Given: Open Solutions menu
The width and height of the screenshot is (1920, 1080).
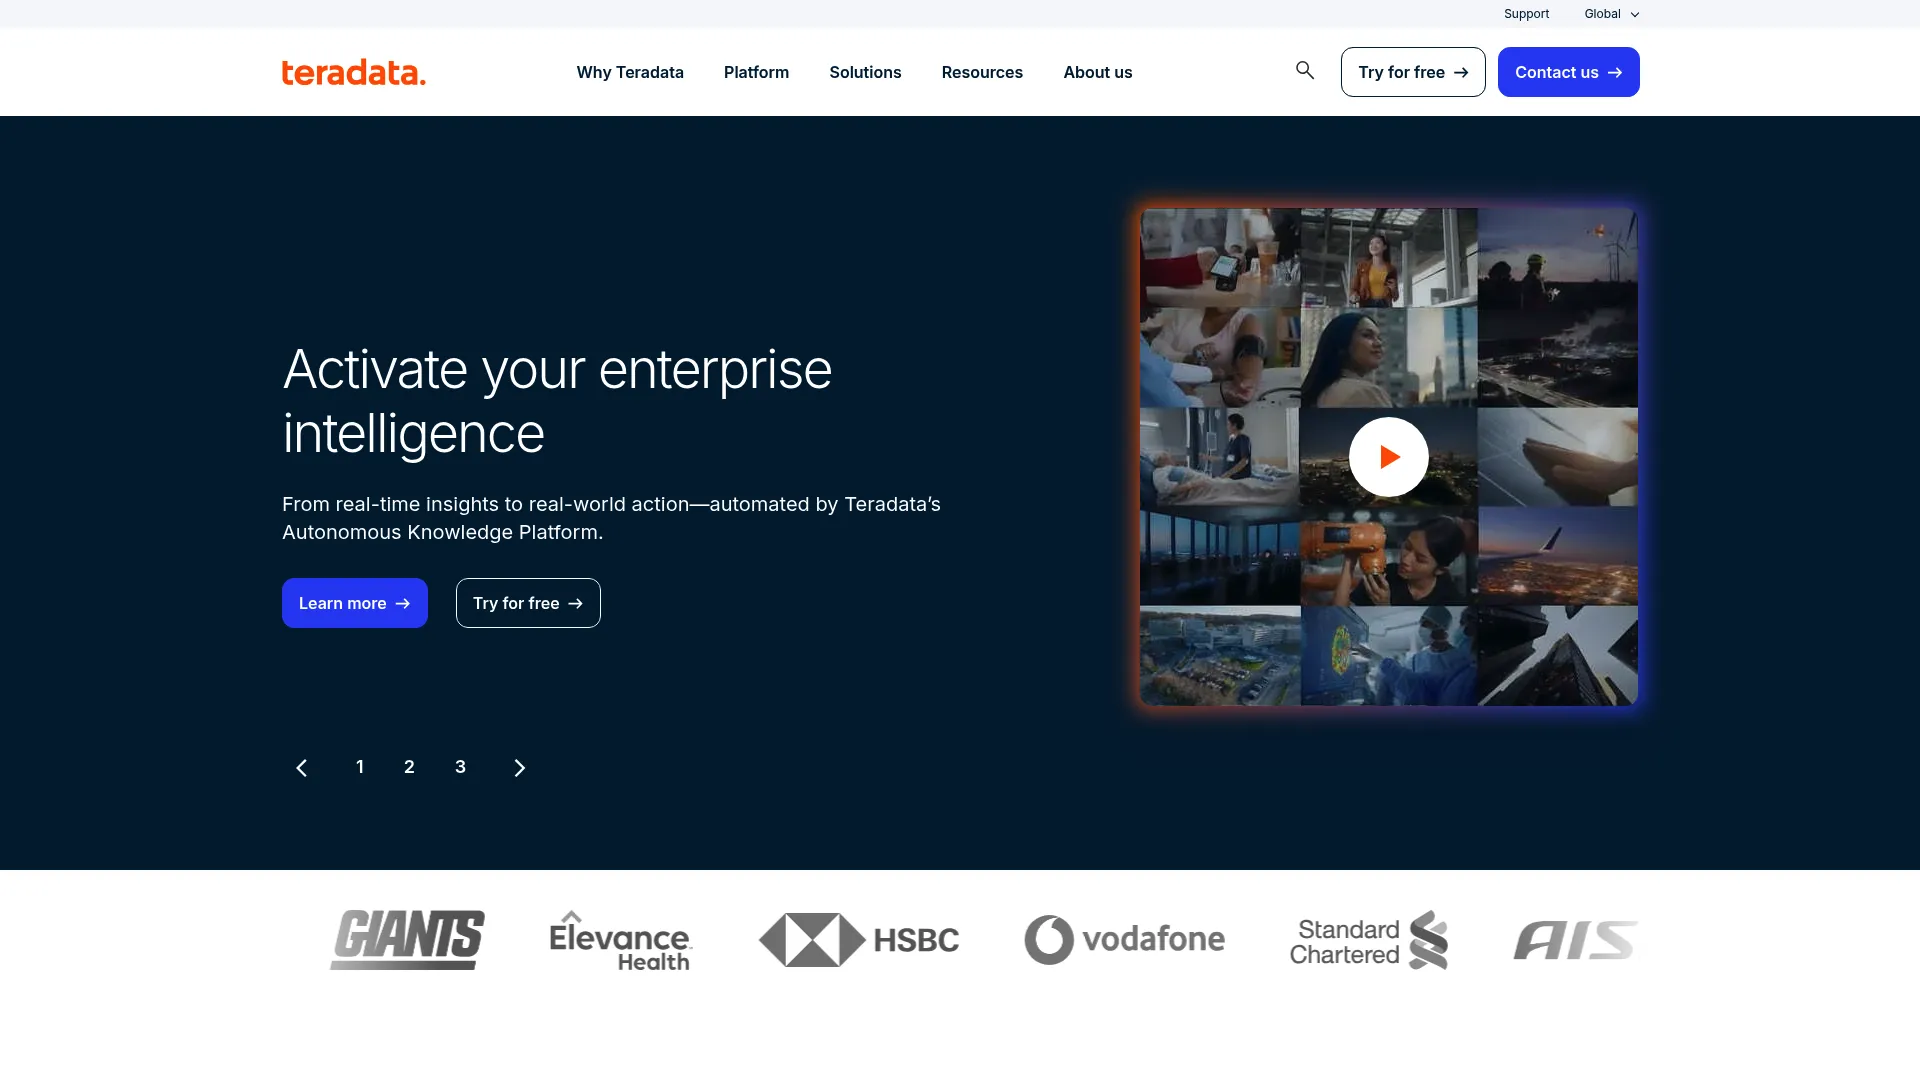Looking at the screenshot, I should (x=865, y=72).
